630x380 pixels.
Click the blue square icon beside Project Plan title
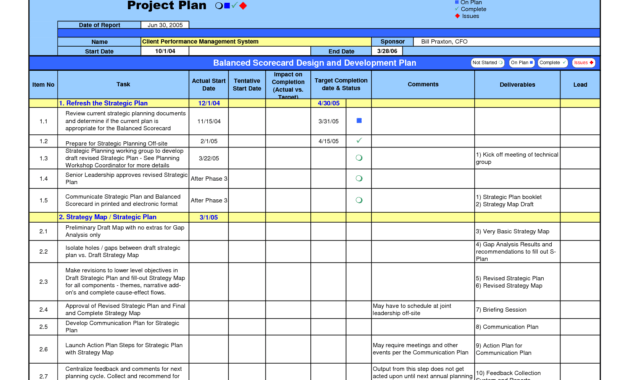pyautogui.click(x=227, y=6)
